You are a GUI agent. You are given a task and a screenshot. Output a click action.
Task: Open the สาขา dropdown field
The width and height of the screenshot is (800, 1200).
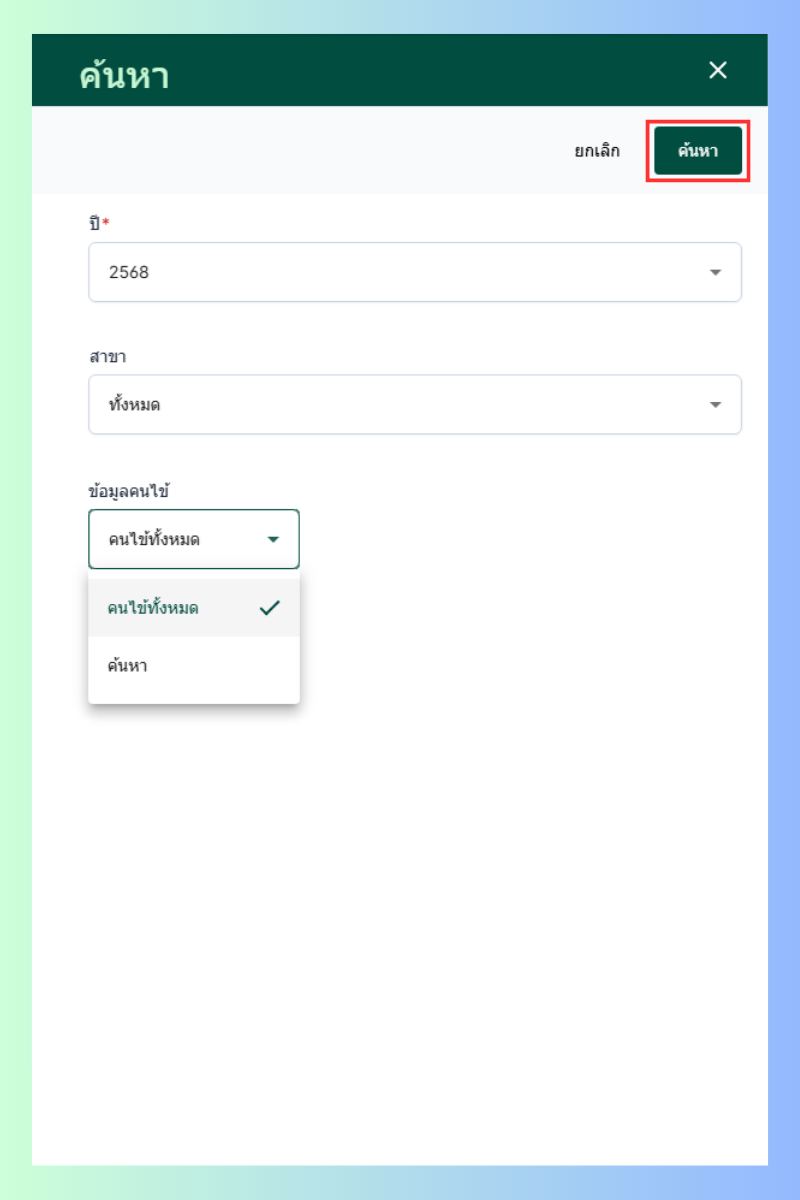point(414,404)
